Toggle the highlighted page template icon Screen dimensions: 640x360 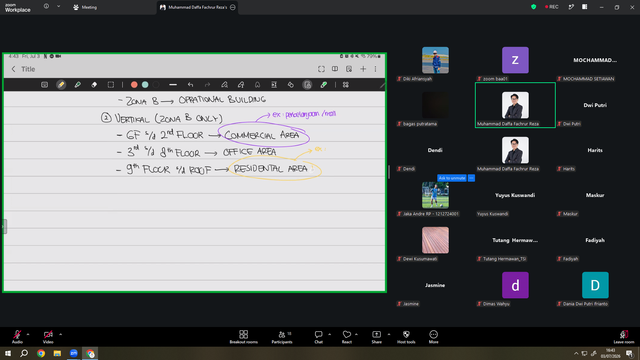pos(307,85)
